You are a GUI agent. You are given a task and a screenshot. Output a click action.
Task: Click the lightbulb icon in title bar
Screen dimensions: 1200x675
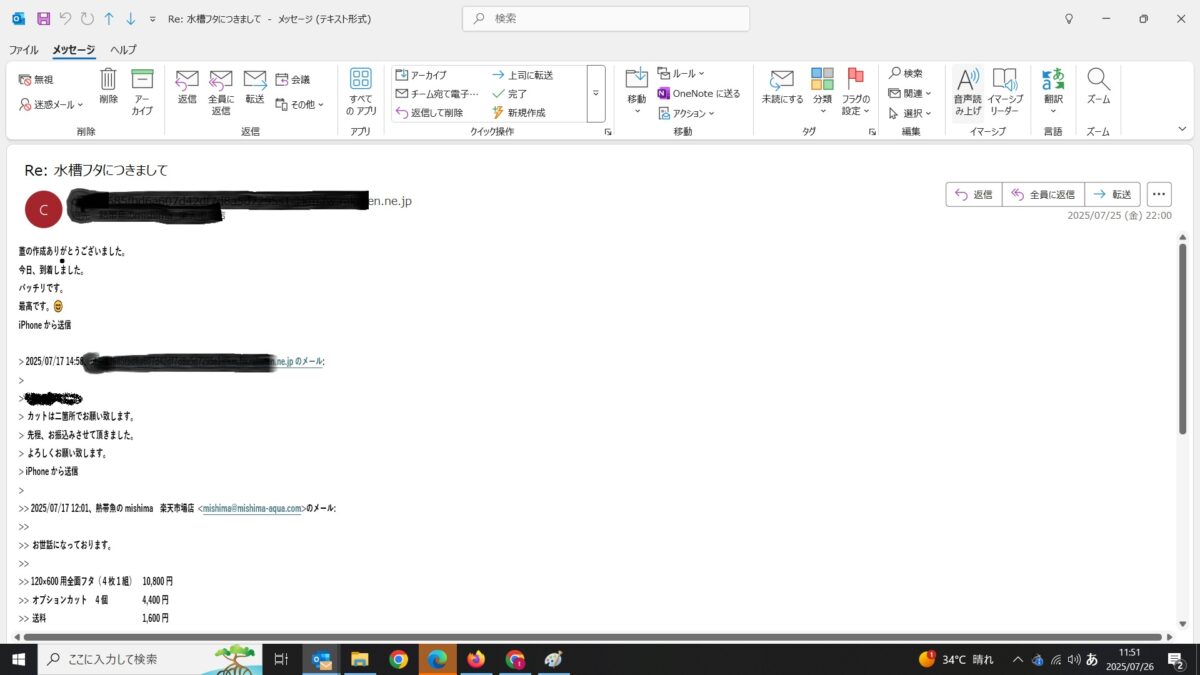[1069, 19]
